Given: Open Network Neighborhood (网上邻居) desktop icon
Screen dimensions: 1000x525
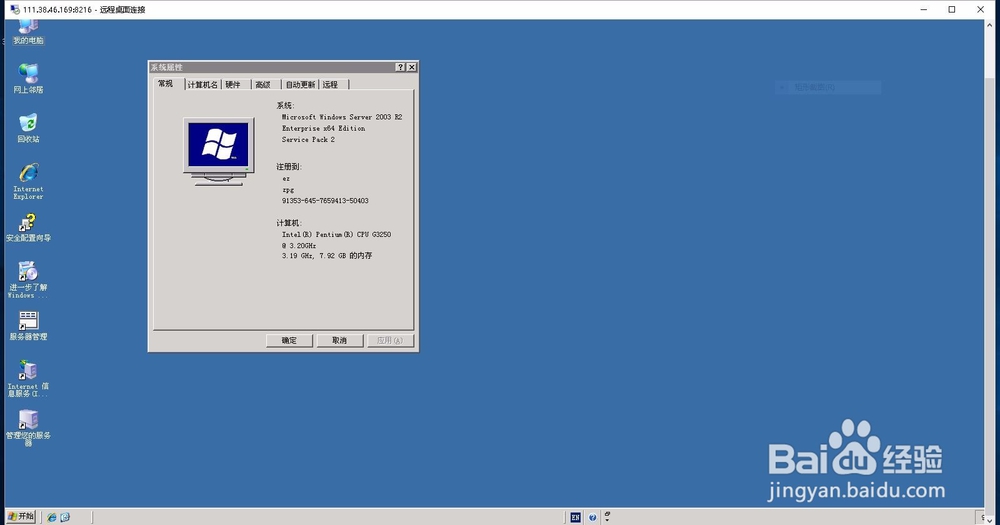Looking at the screenshot, I should click(28, 78).
